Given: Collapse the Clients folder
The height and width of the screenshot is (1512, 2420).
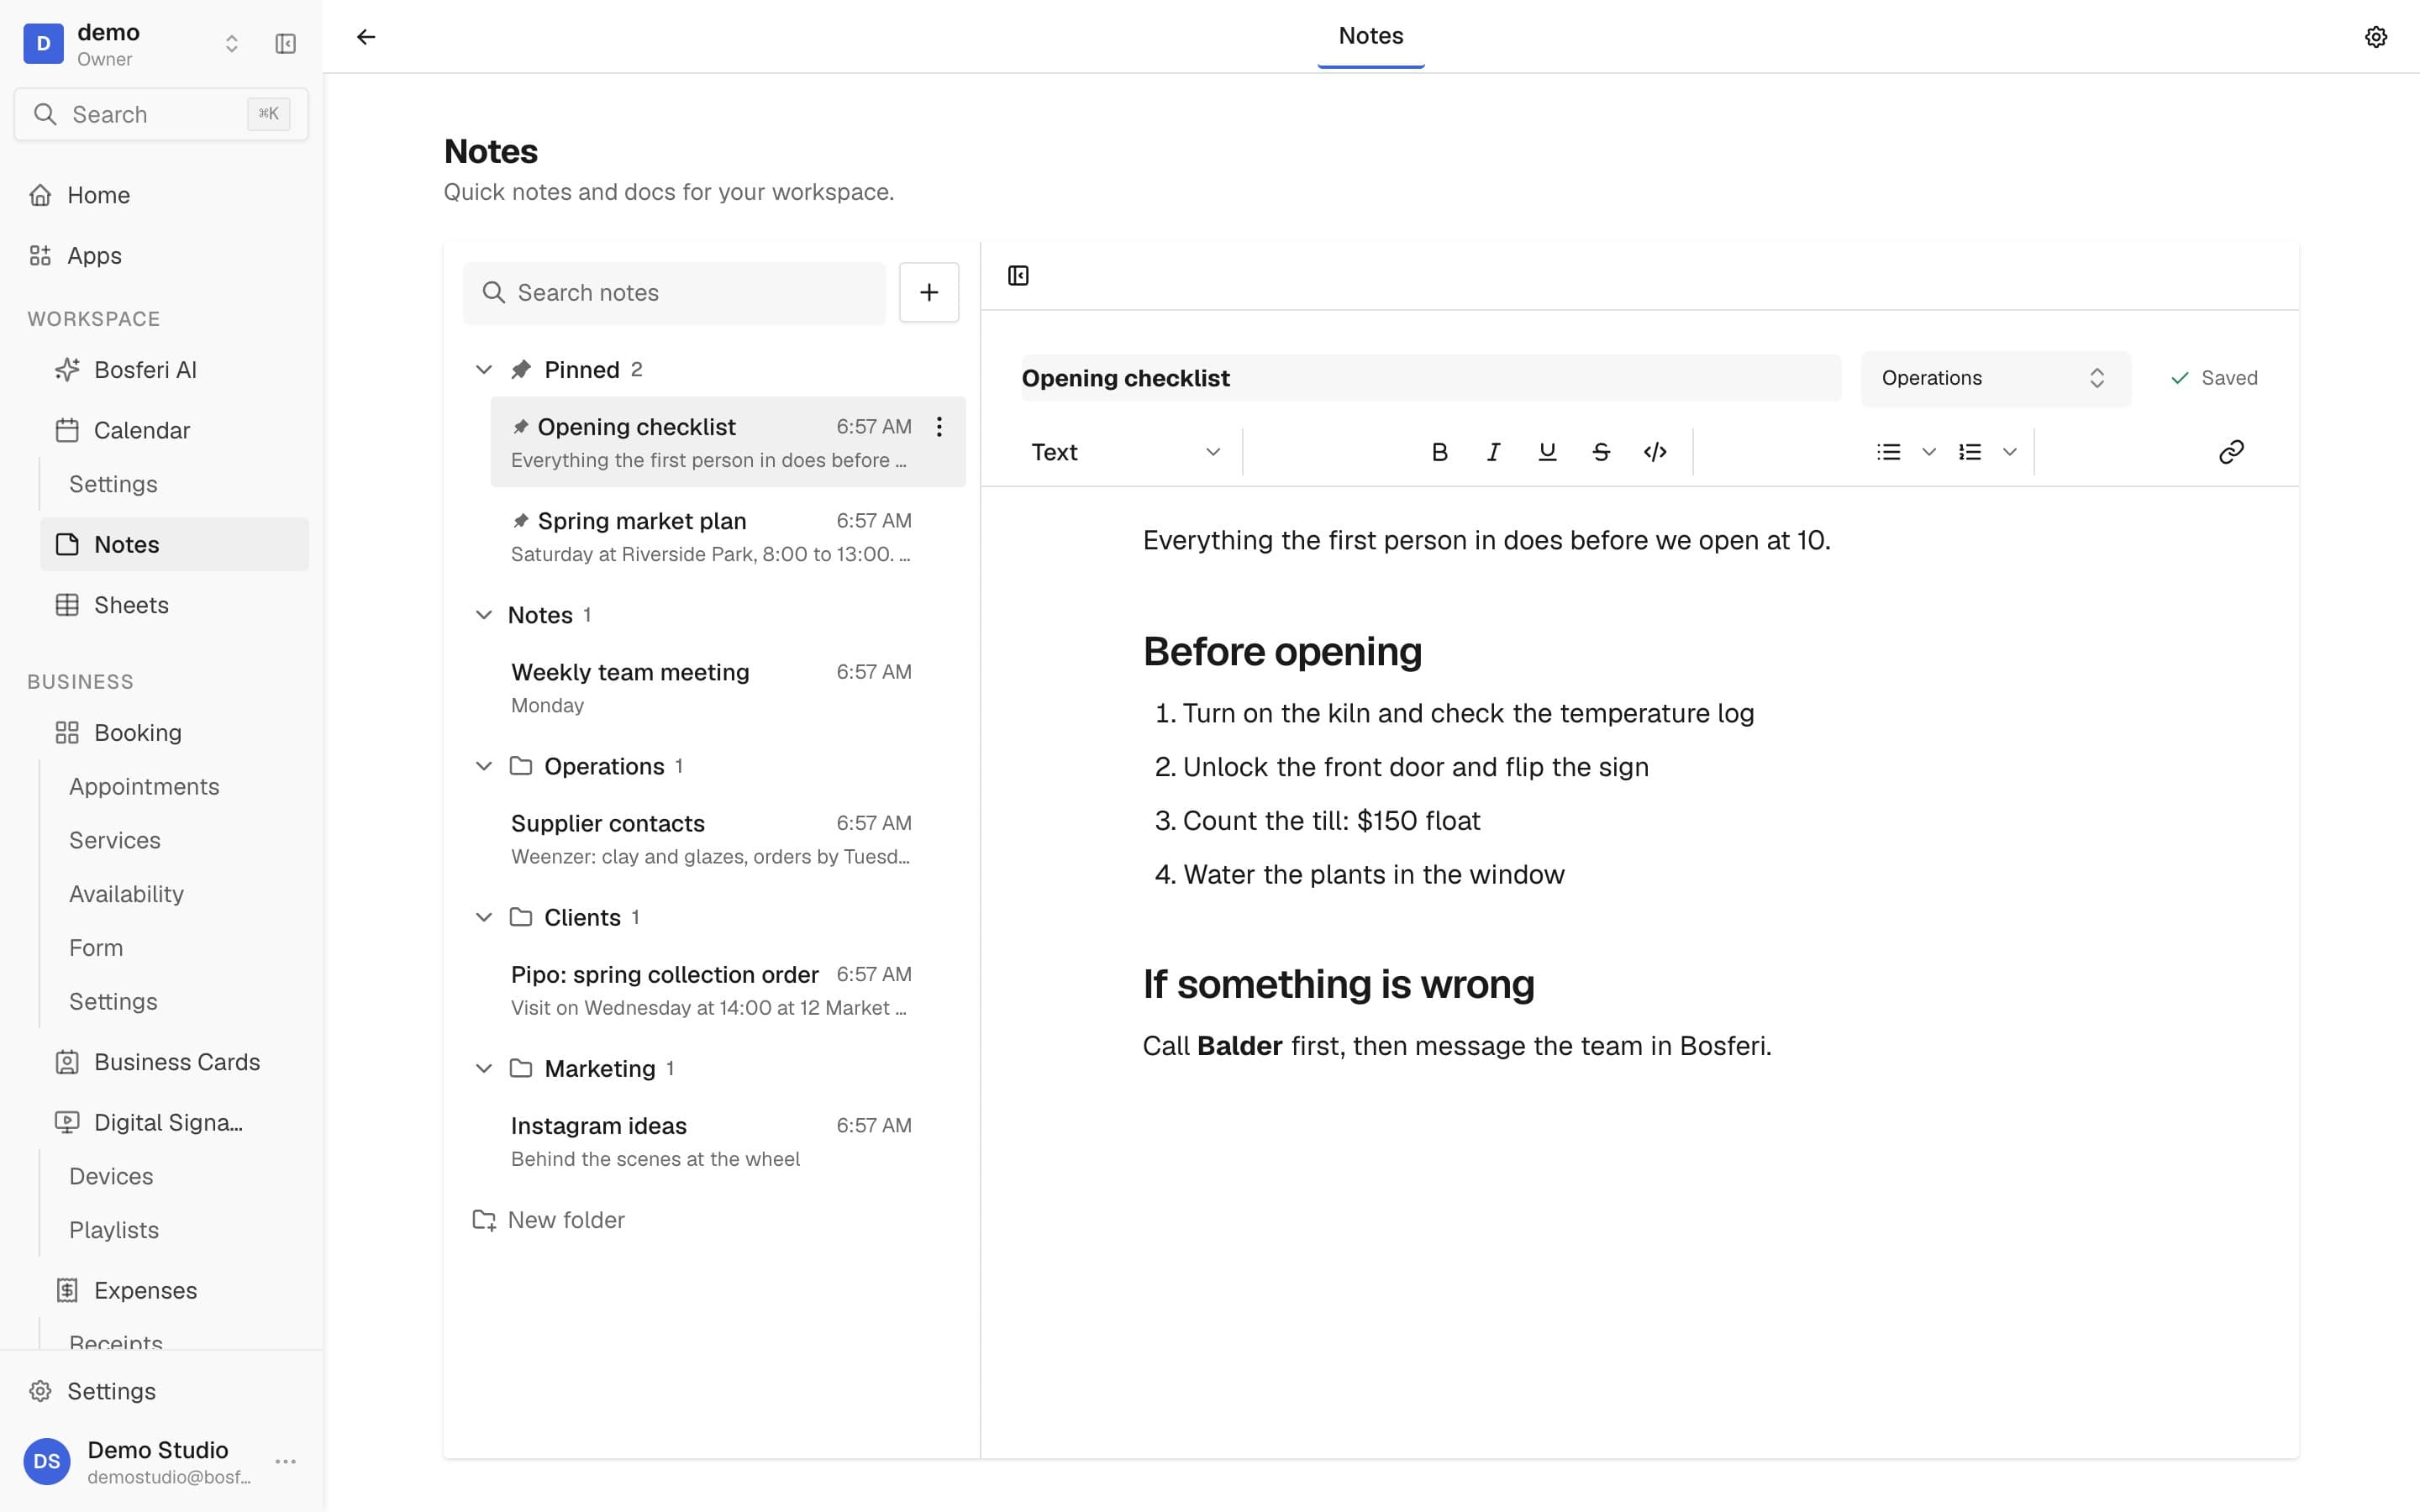Looking at the screenshot, I should point(484,917).
